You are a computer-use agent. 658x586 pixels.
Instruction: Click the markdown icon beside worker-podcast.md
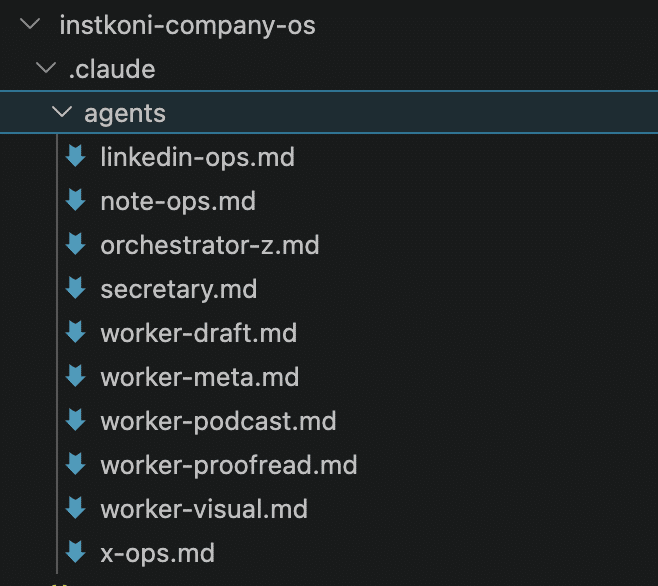[x=75, y=421]
